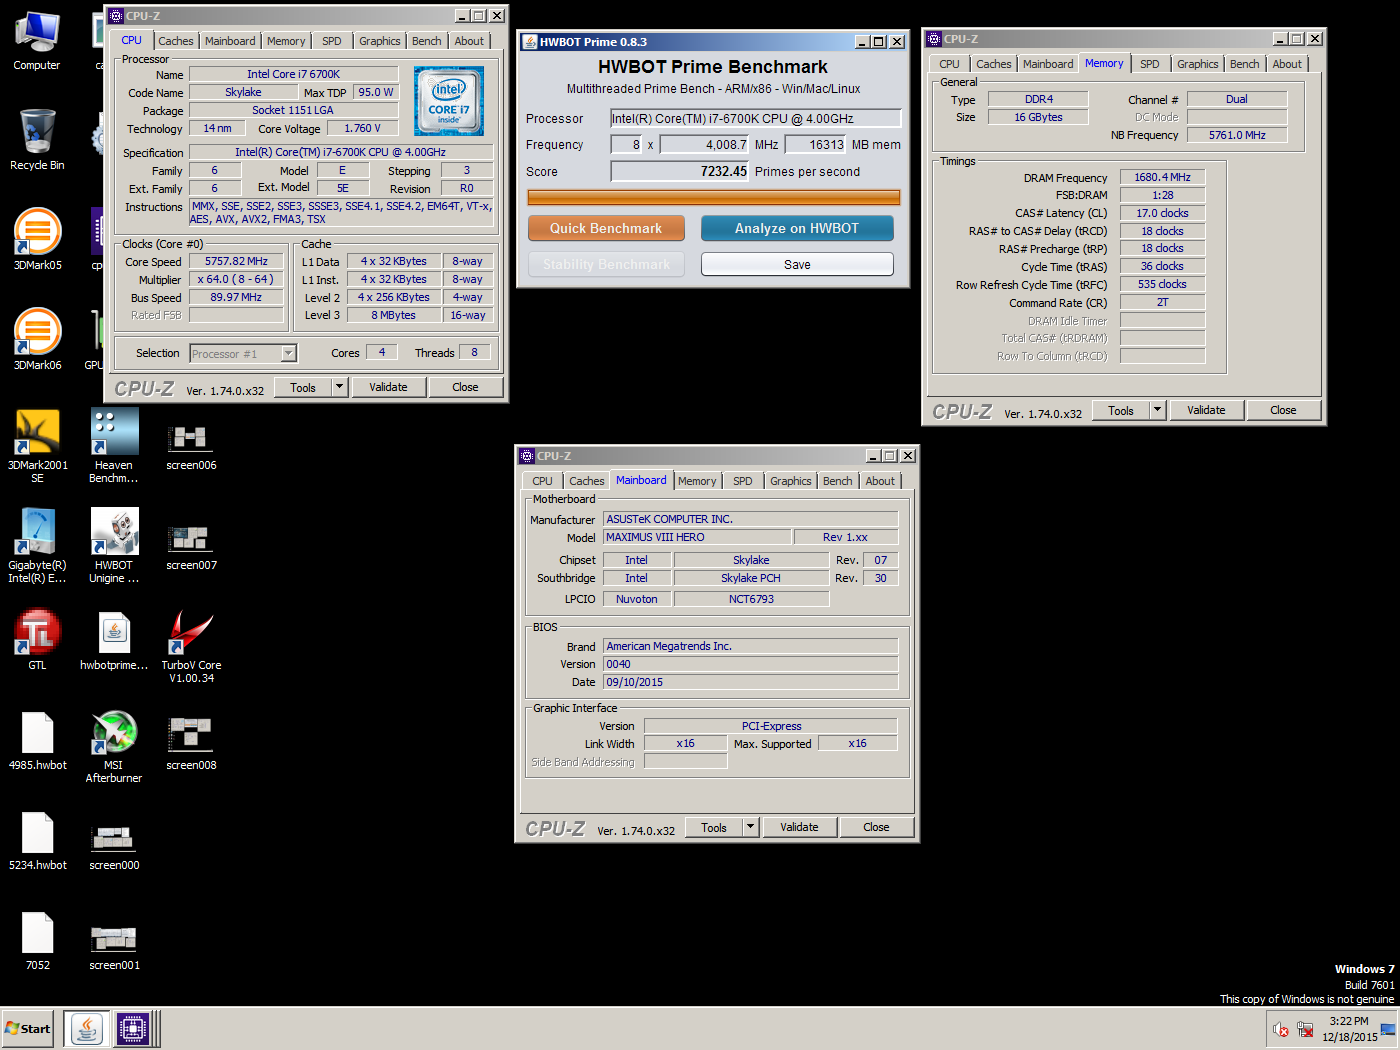Viewport: 1400px width, 1050px height.
Task: Open the Windows Start menu
Action: click(x=27, y=1028)
